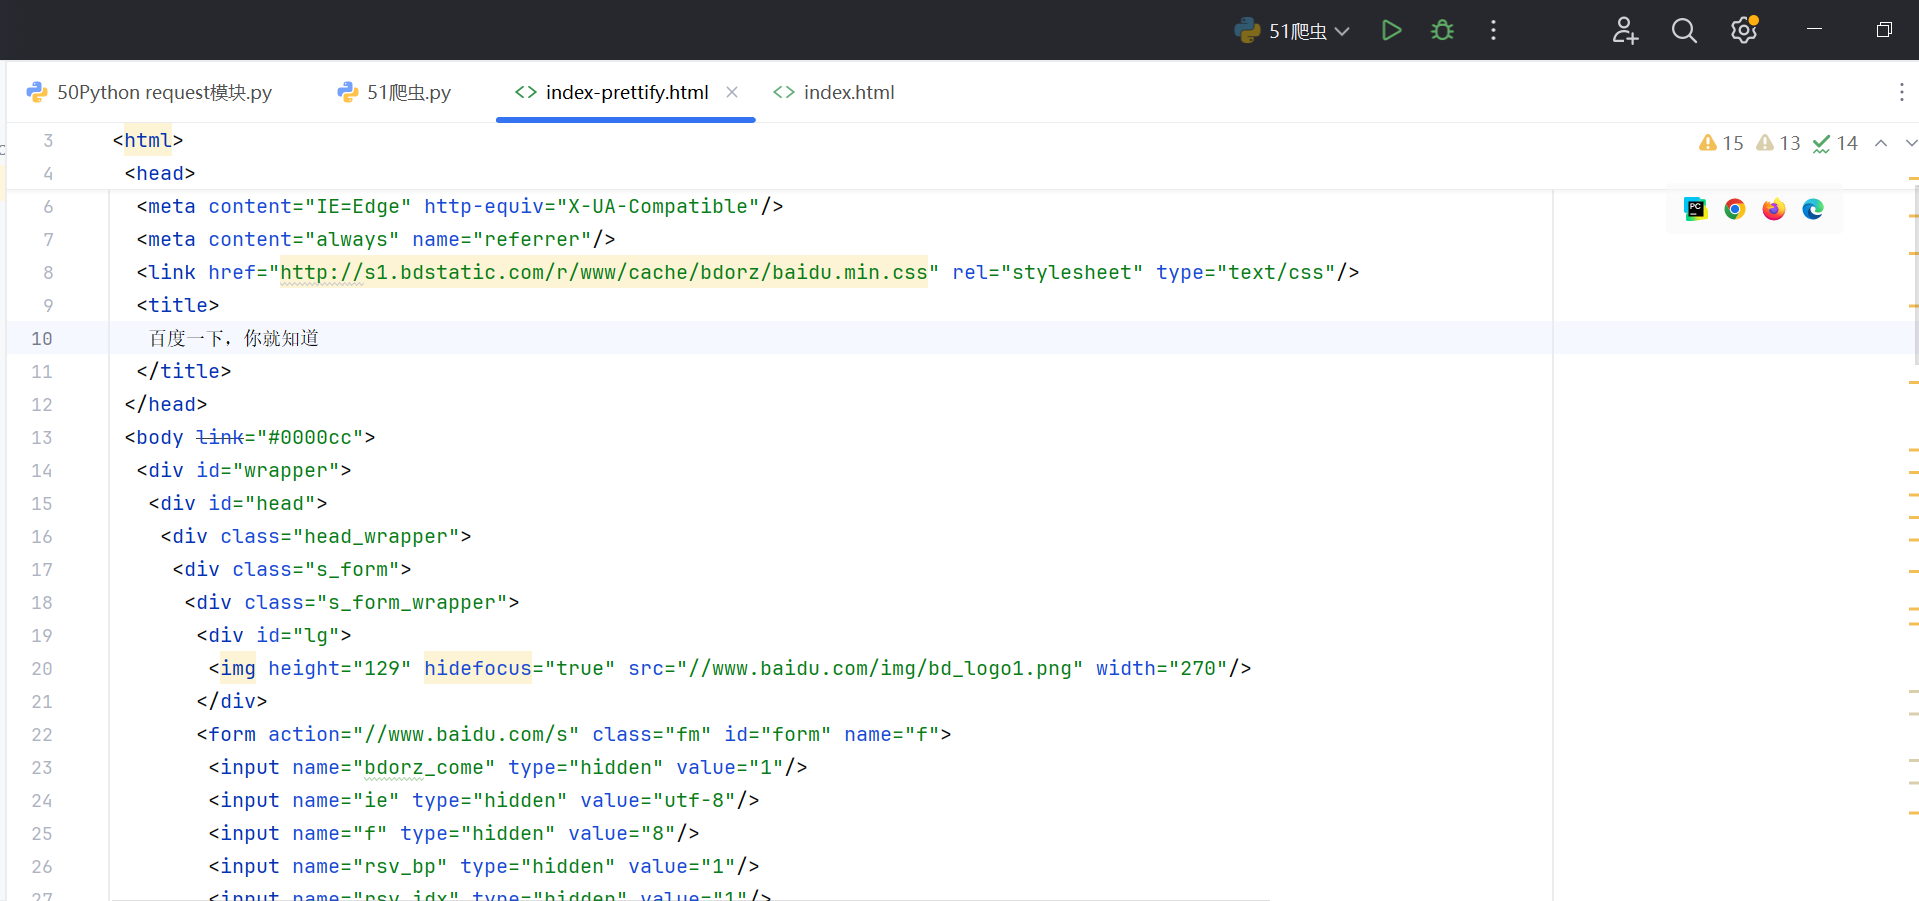Run the 51爬虫 configuration

(1391, 30)
